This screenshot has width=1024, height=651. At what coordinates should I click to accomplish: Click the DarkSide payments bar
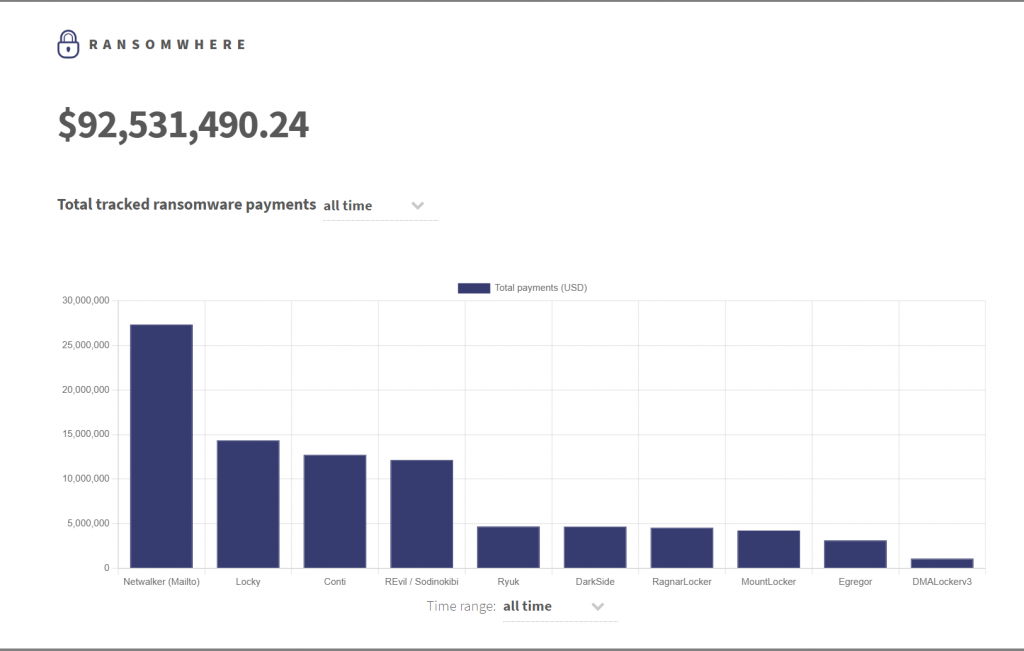tap(595, 547)
